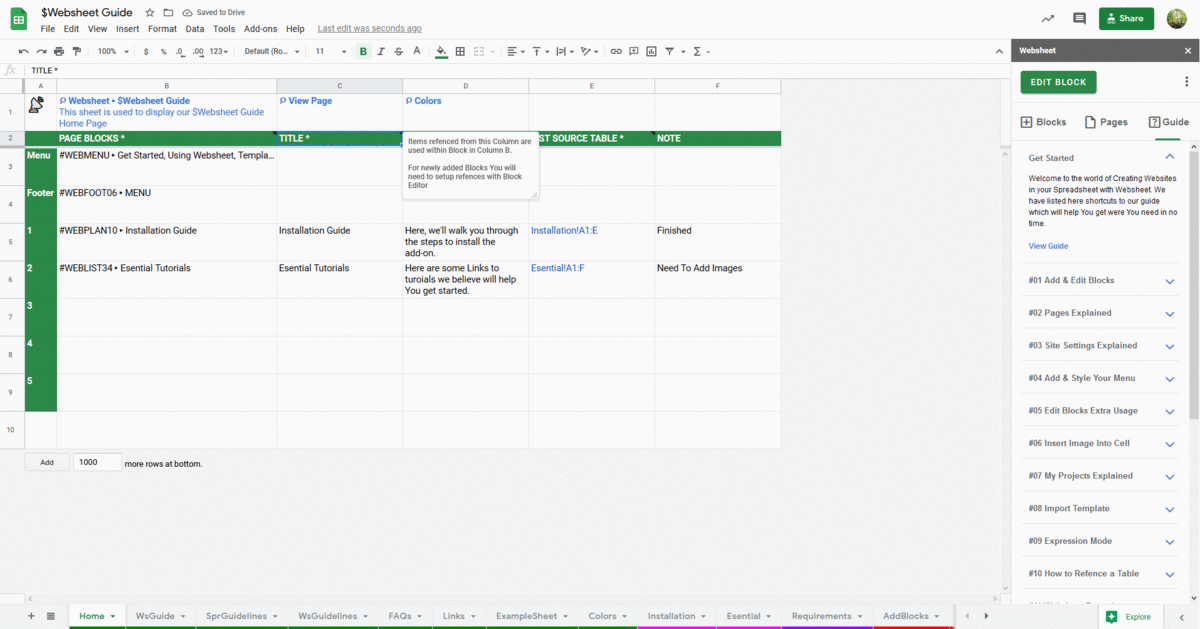
Task: Insert a chart
Action: [x=652, y=51]
